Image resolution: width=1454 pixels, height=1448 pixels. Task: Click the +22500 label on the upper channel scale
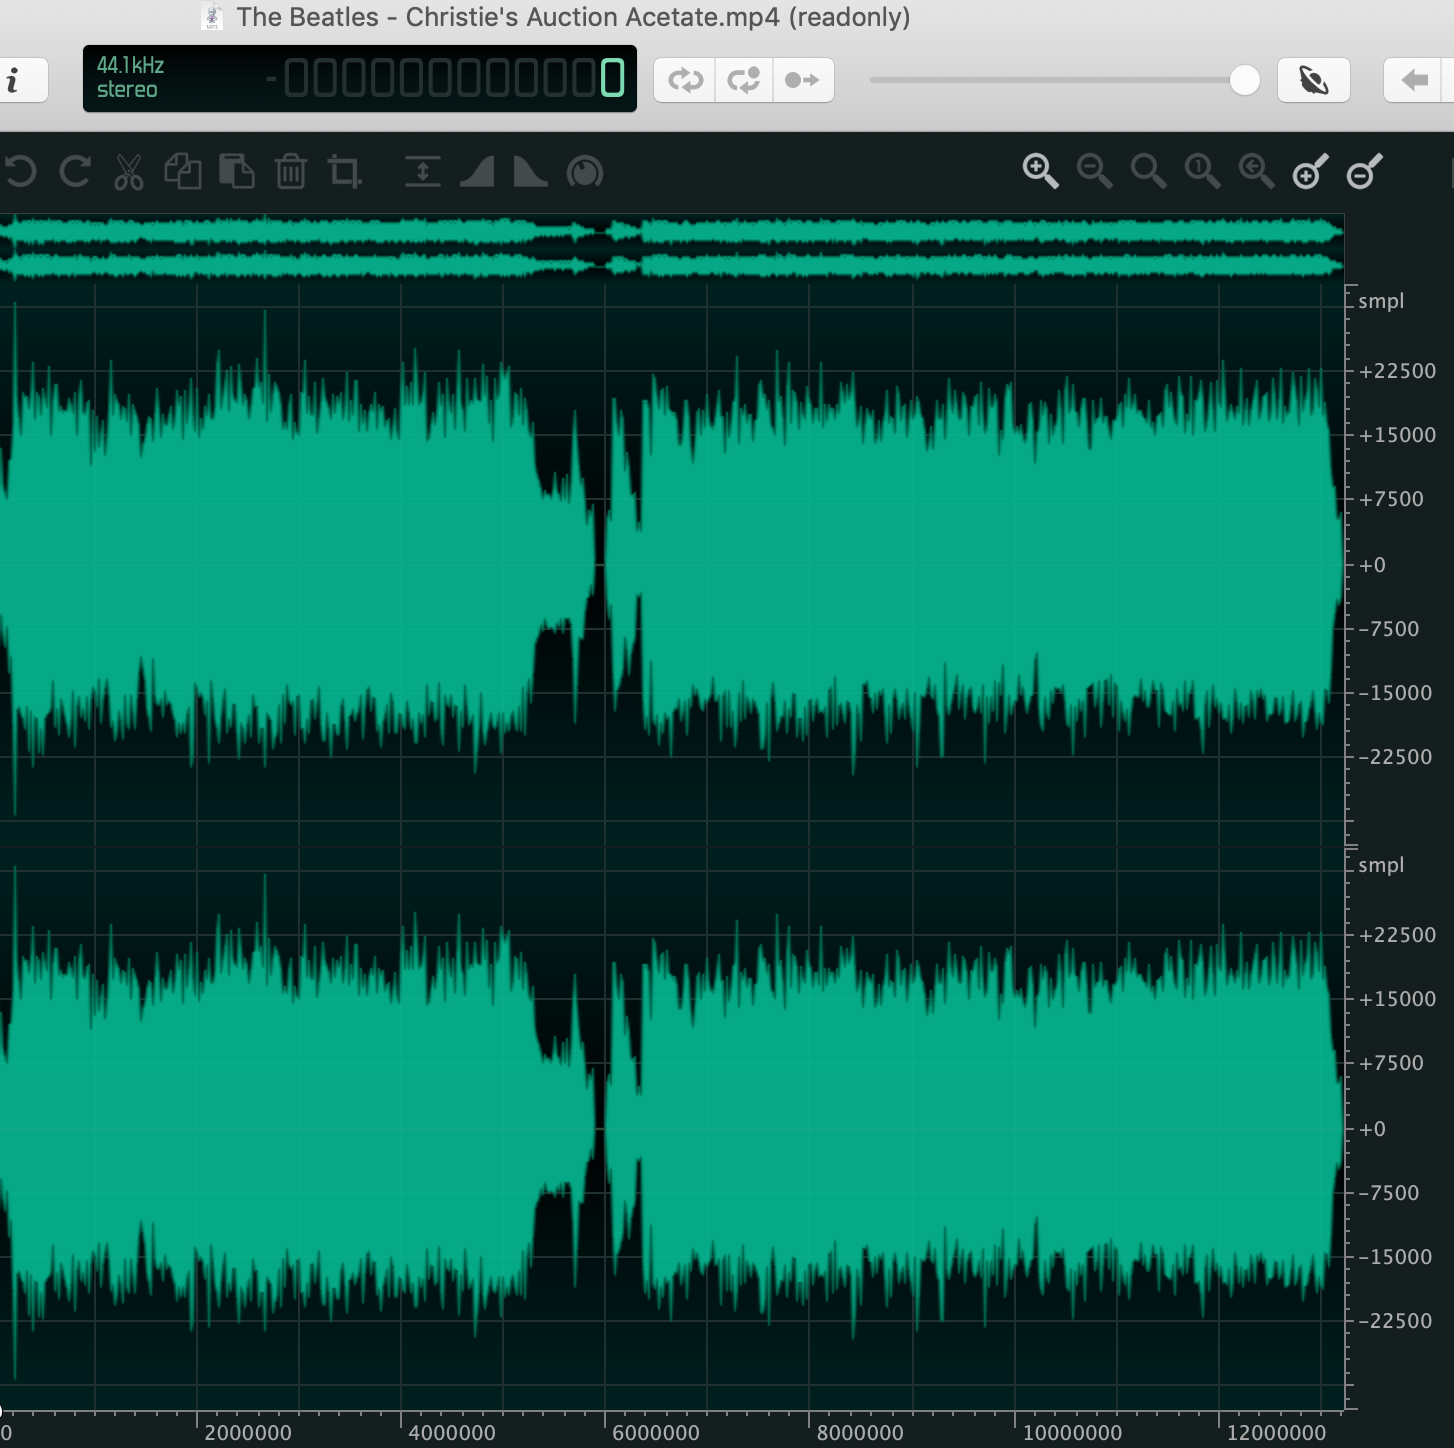point(1397,371)
